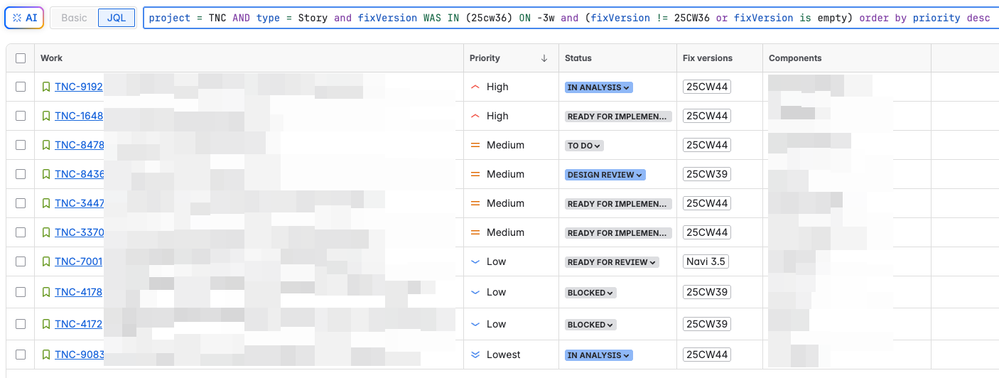This screenshot has height=378, width=999.
Task: Open issue link TNC-8478
Action: 79,145
